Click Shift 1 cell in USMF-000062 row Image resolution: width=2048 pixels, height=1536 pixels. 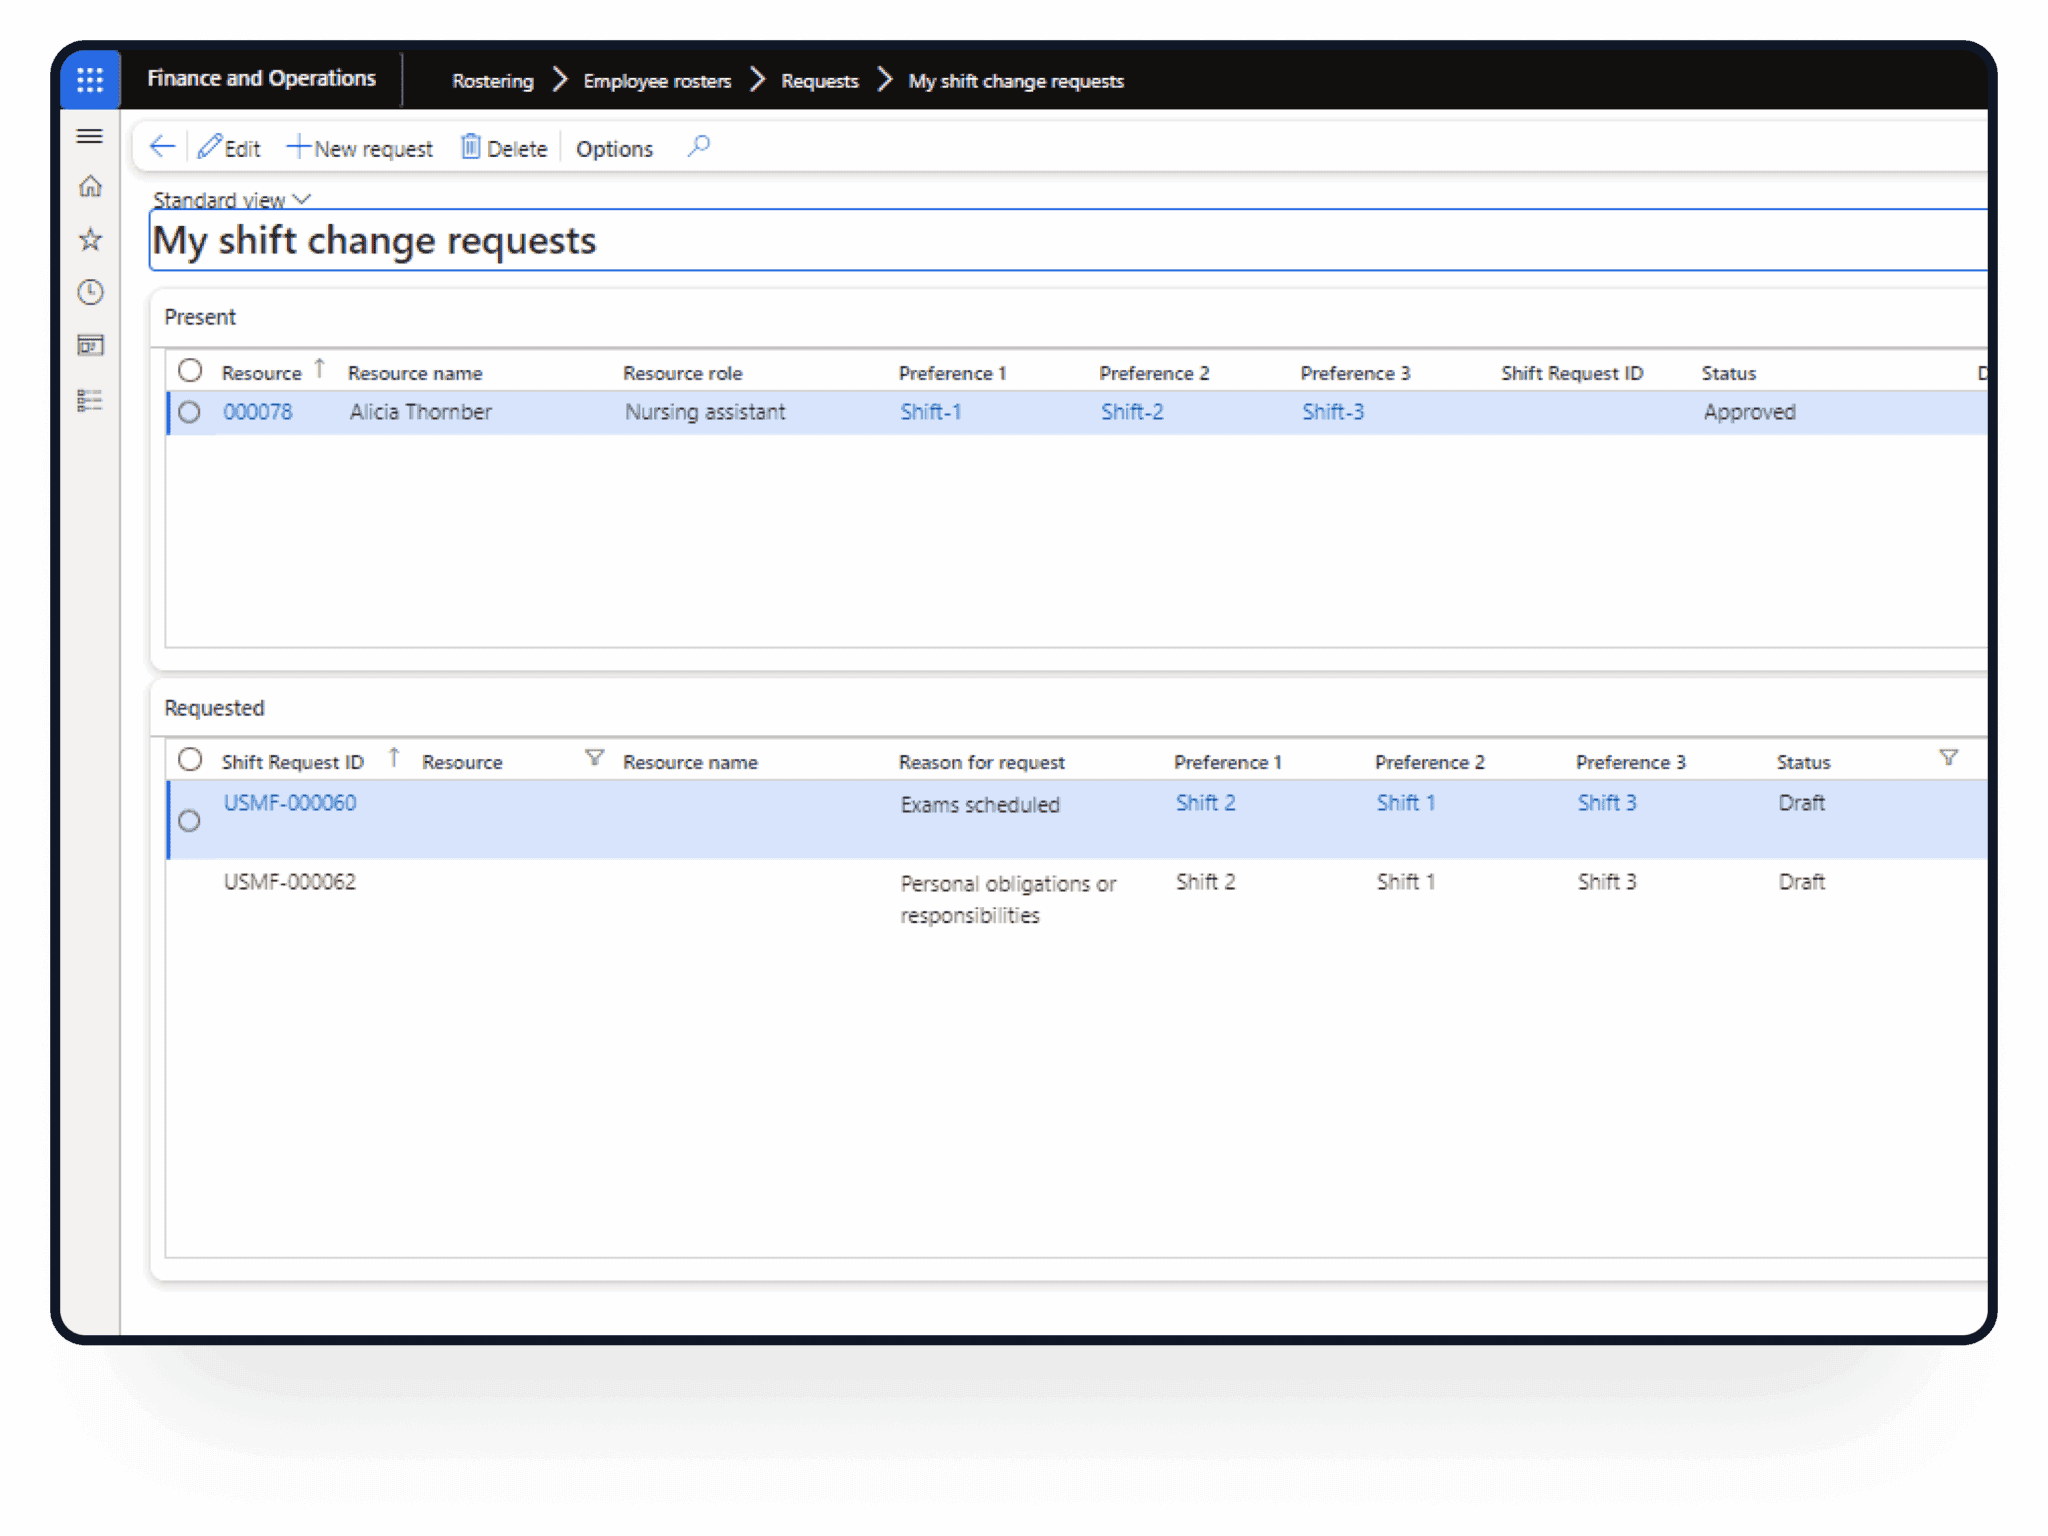coord(1406,882)
